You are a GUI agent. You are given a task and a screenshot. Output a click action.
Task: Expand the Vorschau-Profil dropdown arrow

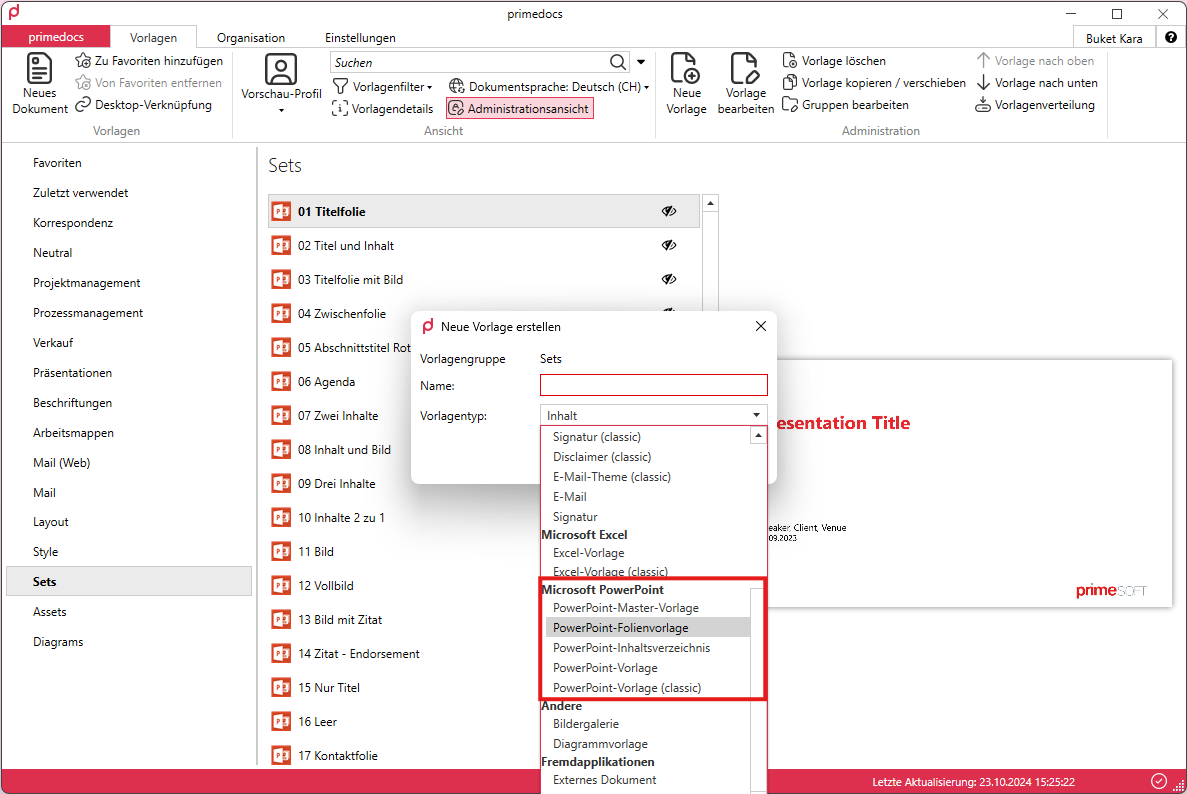pyautogui.click(x=281, y=111)
